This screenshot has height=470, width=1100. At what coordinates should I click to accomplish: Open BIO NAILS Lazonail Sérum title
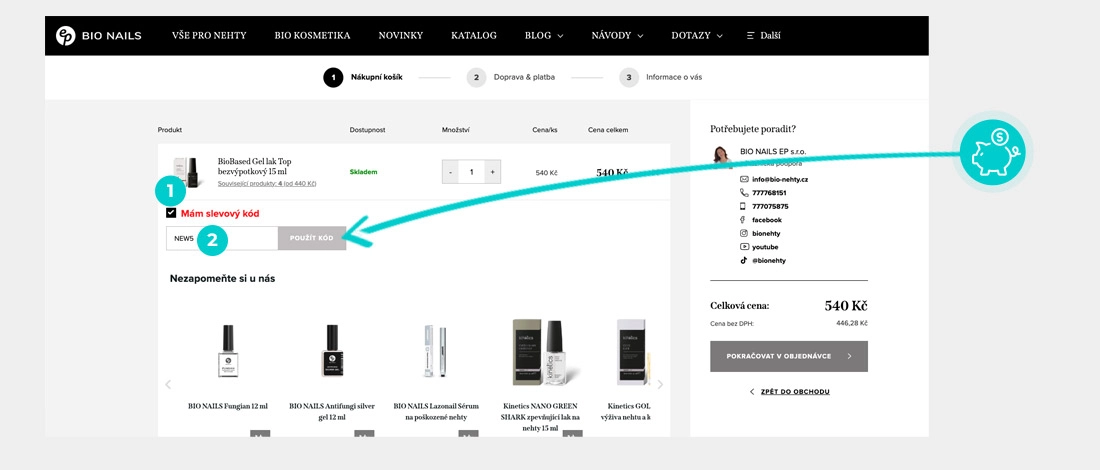(436, 412)
